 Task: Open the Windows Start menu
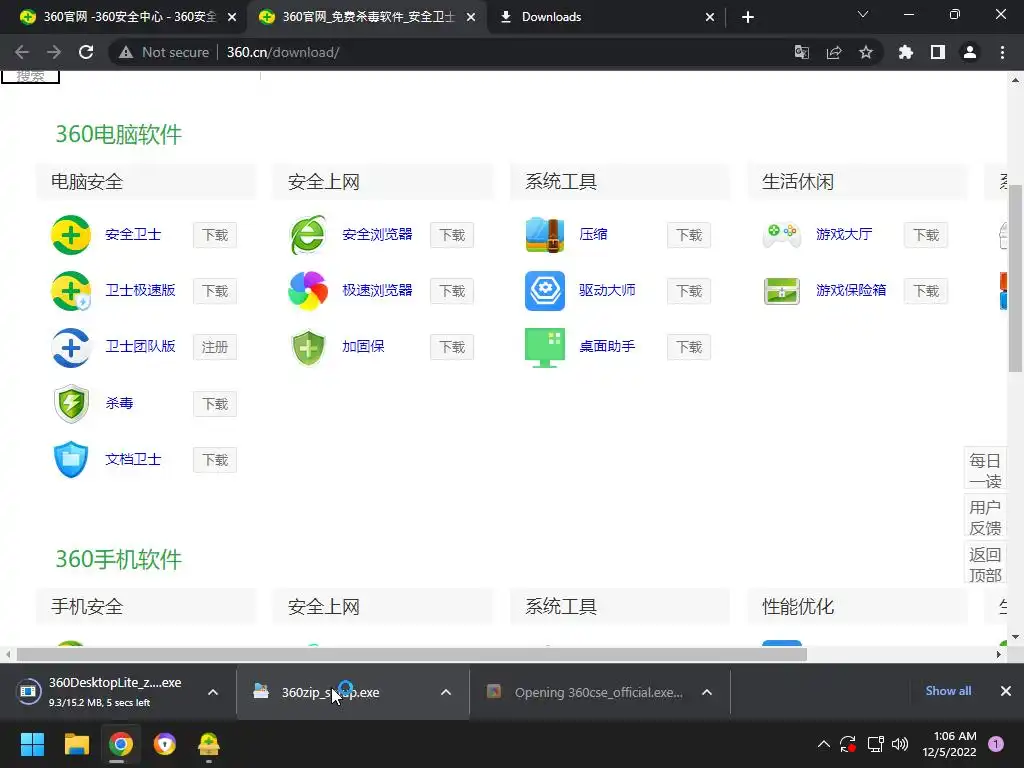click(32, 744)
